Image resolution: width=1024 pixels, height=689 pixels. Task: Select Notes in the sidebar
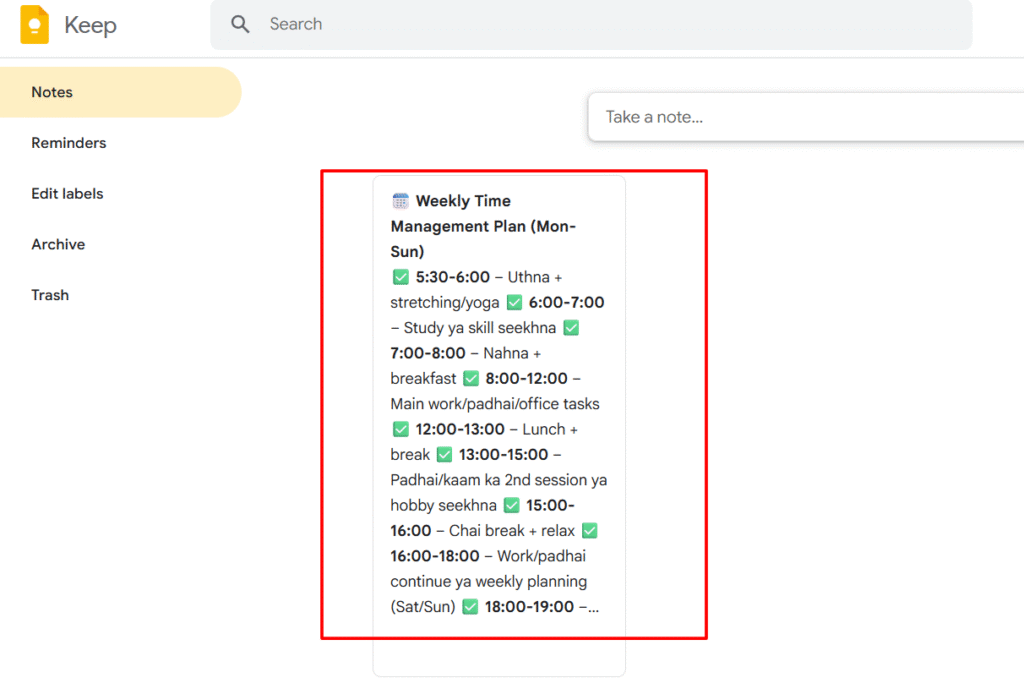[x=52, y=92]
